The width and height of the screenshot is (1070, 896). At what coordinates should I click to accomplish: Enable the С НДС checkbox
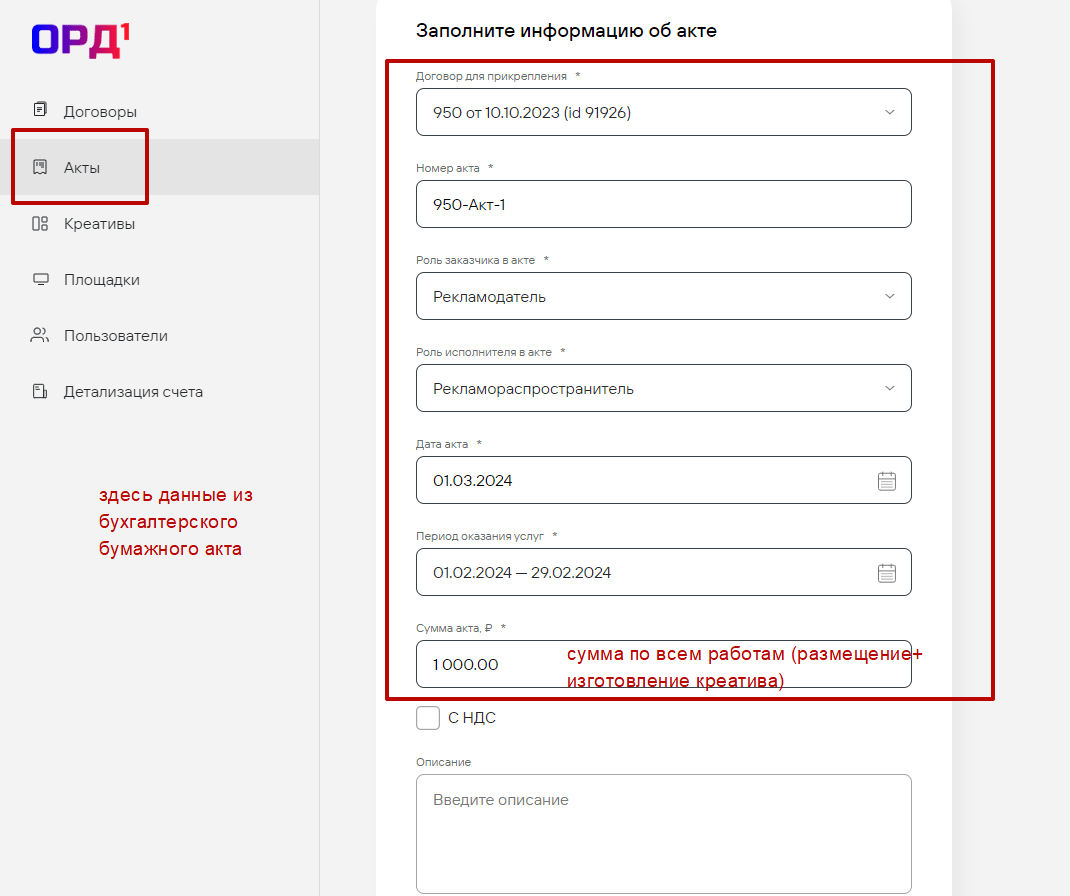point(428,718)
